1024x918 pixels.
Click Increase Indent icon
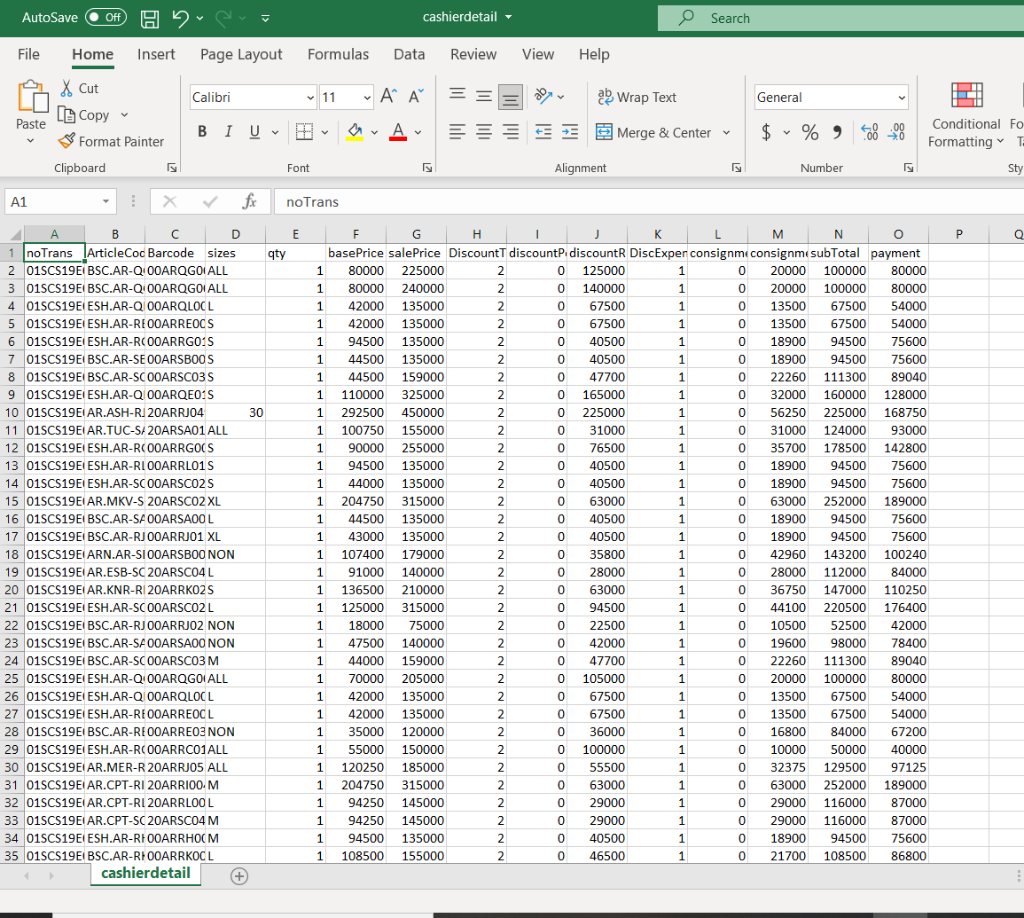(x=570, y=132)
